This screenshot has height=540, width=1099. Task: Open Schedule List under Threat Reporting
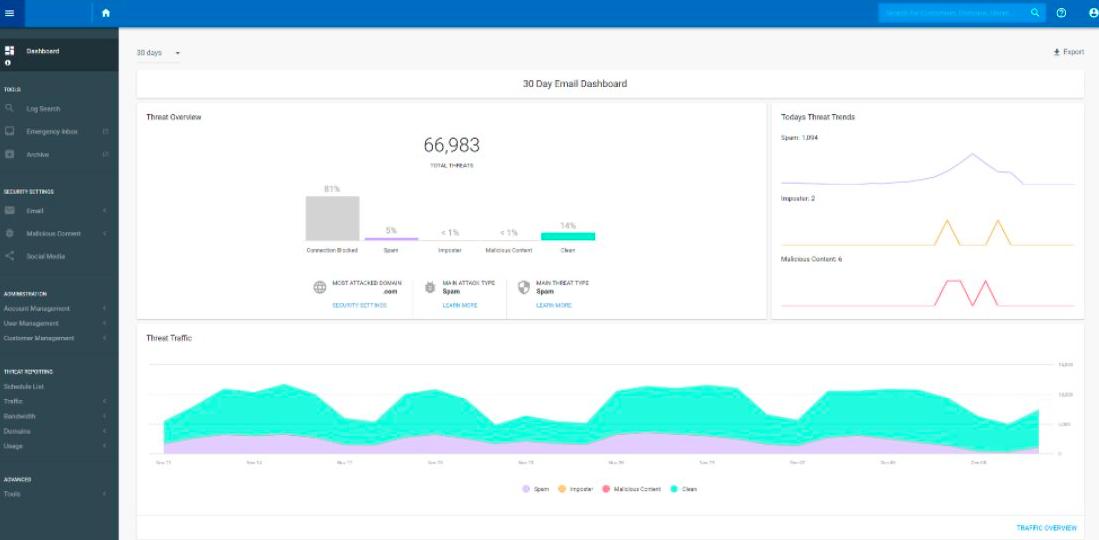(24, 386)
